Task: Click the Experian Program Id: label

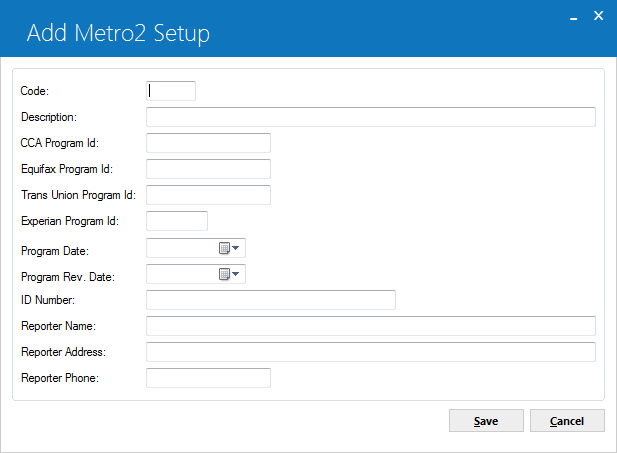Action: [x=70, y=221]
